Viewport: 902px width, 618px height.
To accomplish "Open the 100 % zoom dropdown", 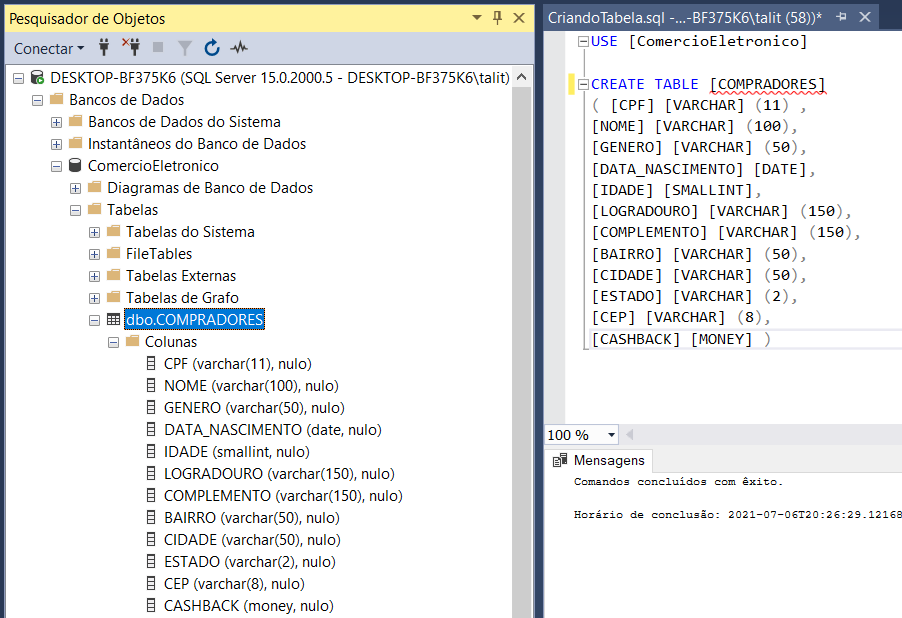I will tap(611, 435).
